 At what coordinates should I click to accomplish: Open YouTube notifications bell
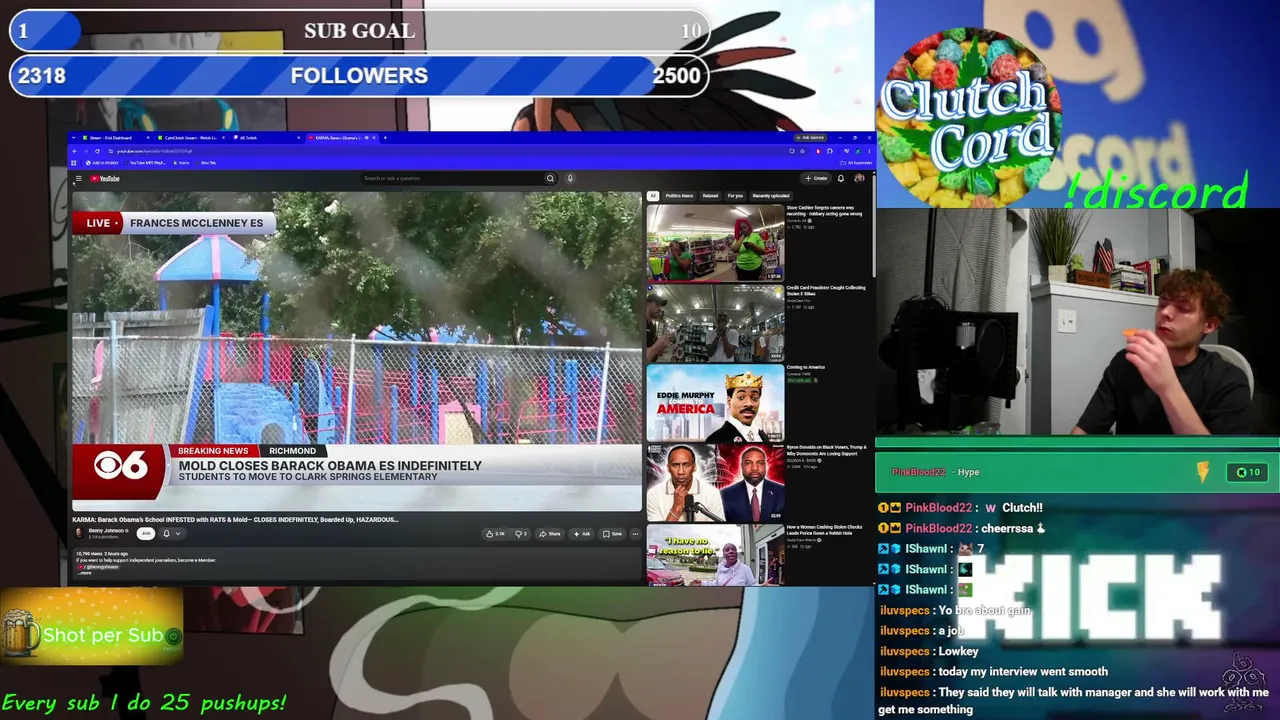tap(841, 179)
